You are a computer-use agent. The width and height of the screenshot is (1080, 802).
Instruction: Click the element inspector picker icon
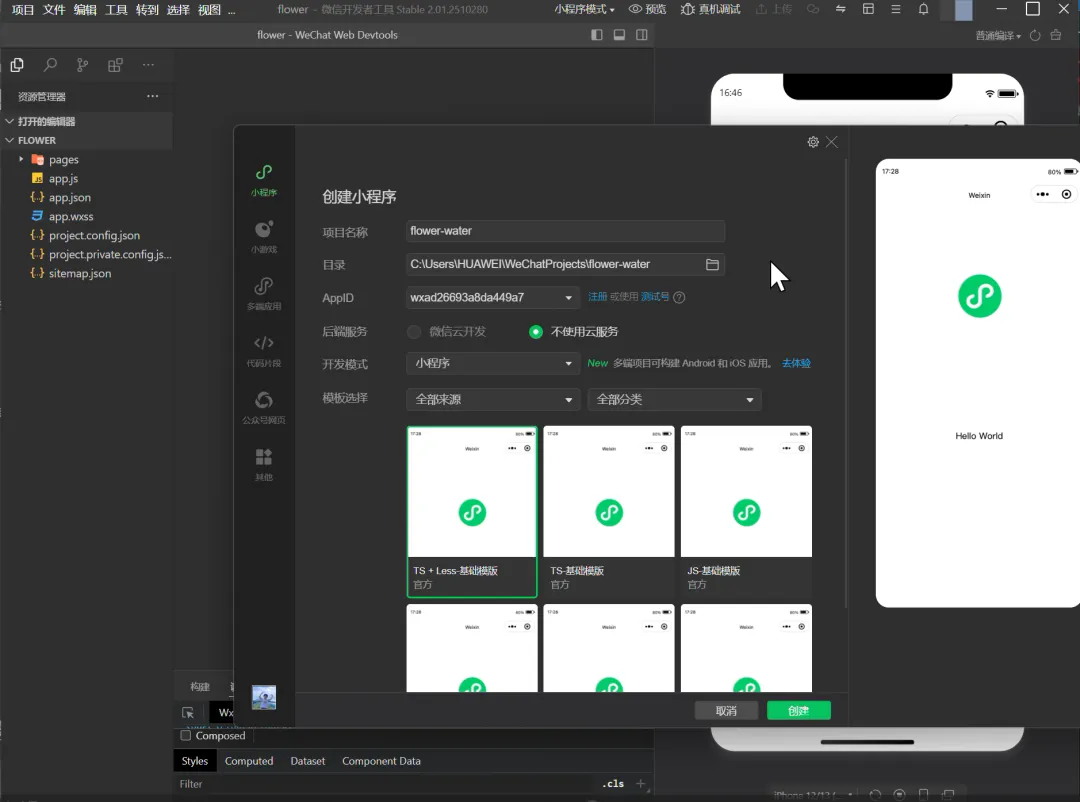tap(187, 713)
